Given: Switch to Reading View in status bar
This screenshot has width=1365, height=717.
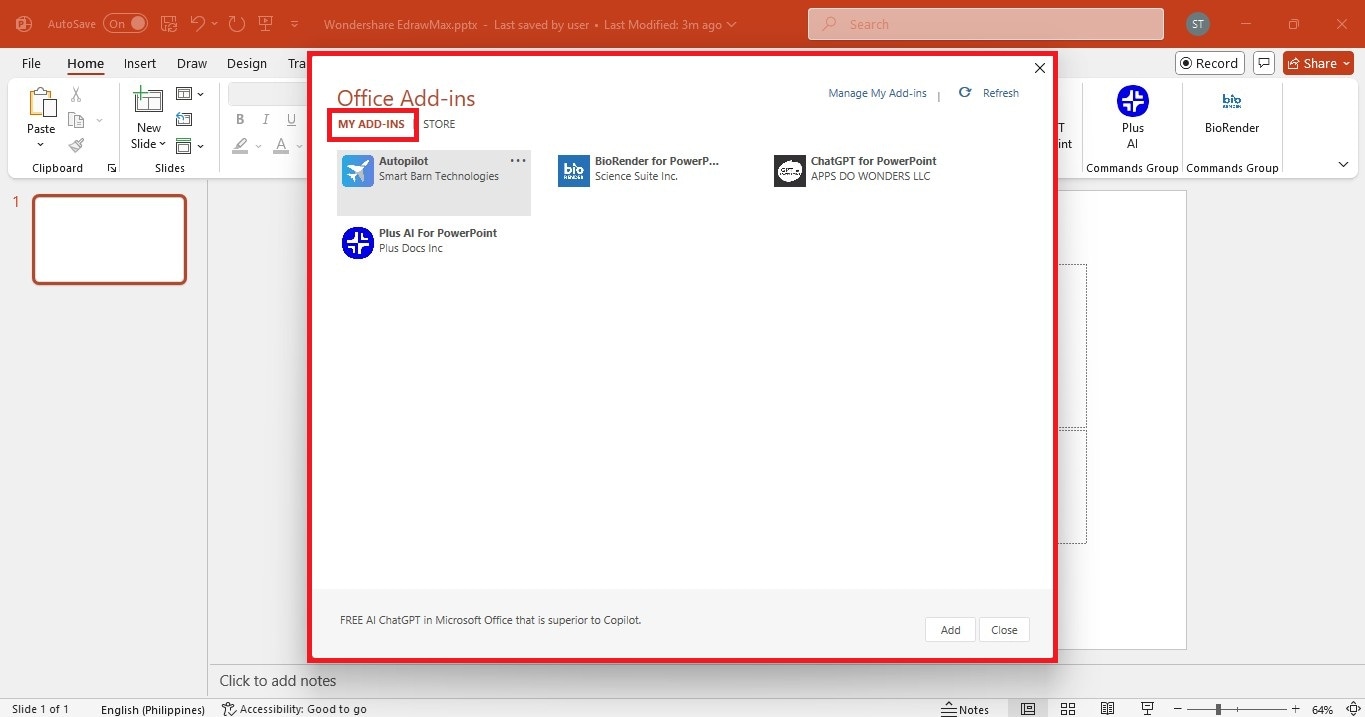Looking at the screenshot, I should click(1108, 709).
